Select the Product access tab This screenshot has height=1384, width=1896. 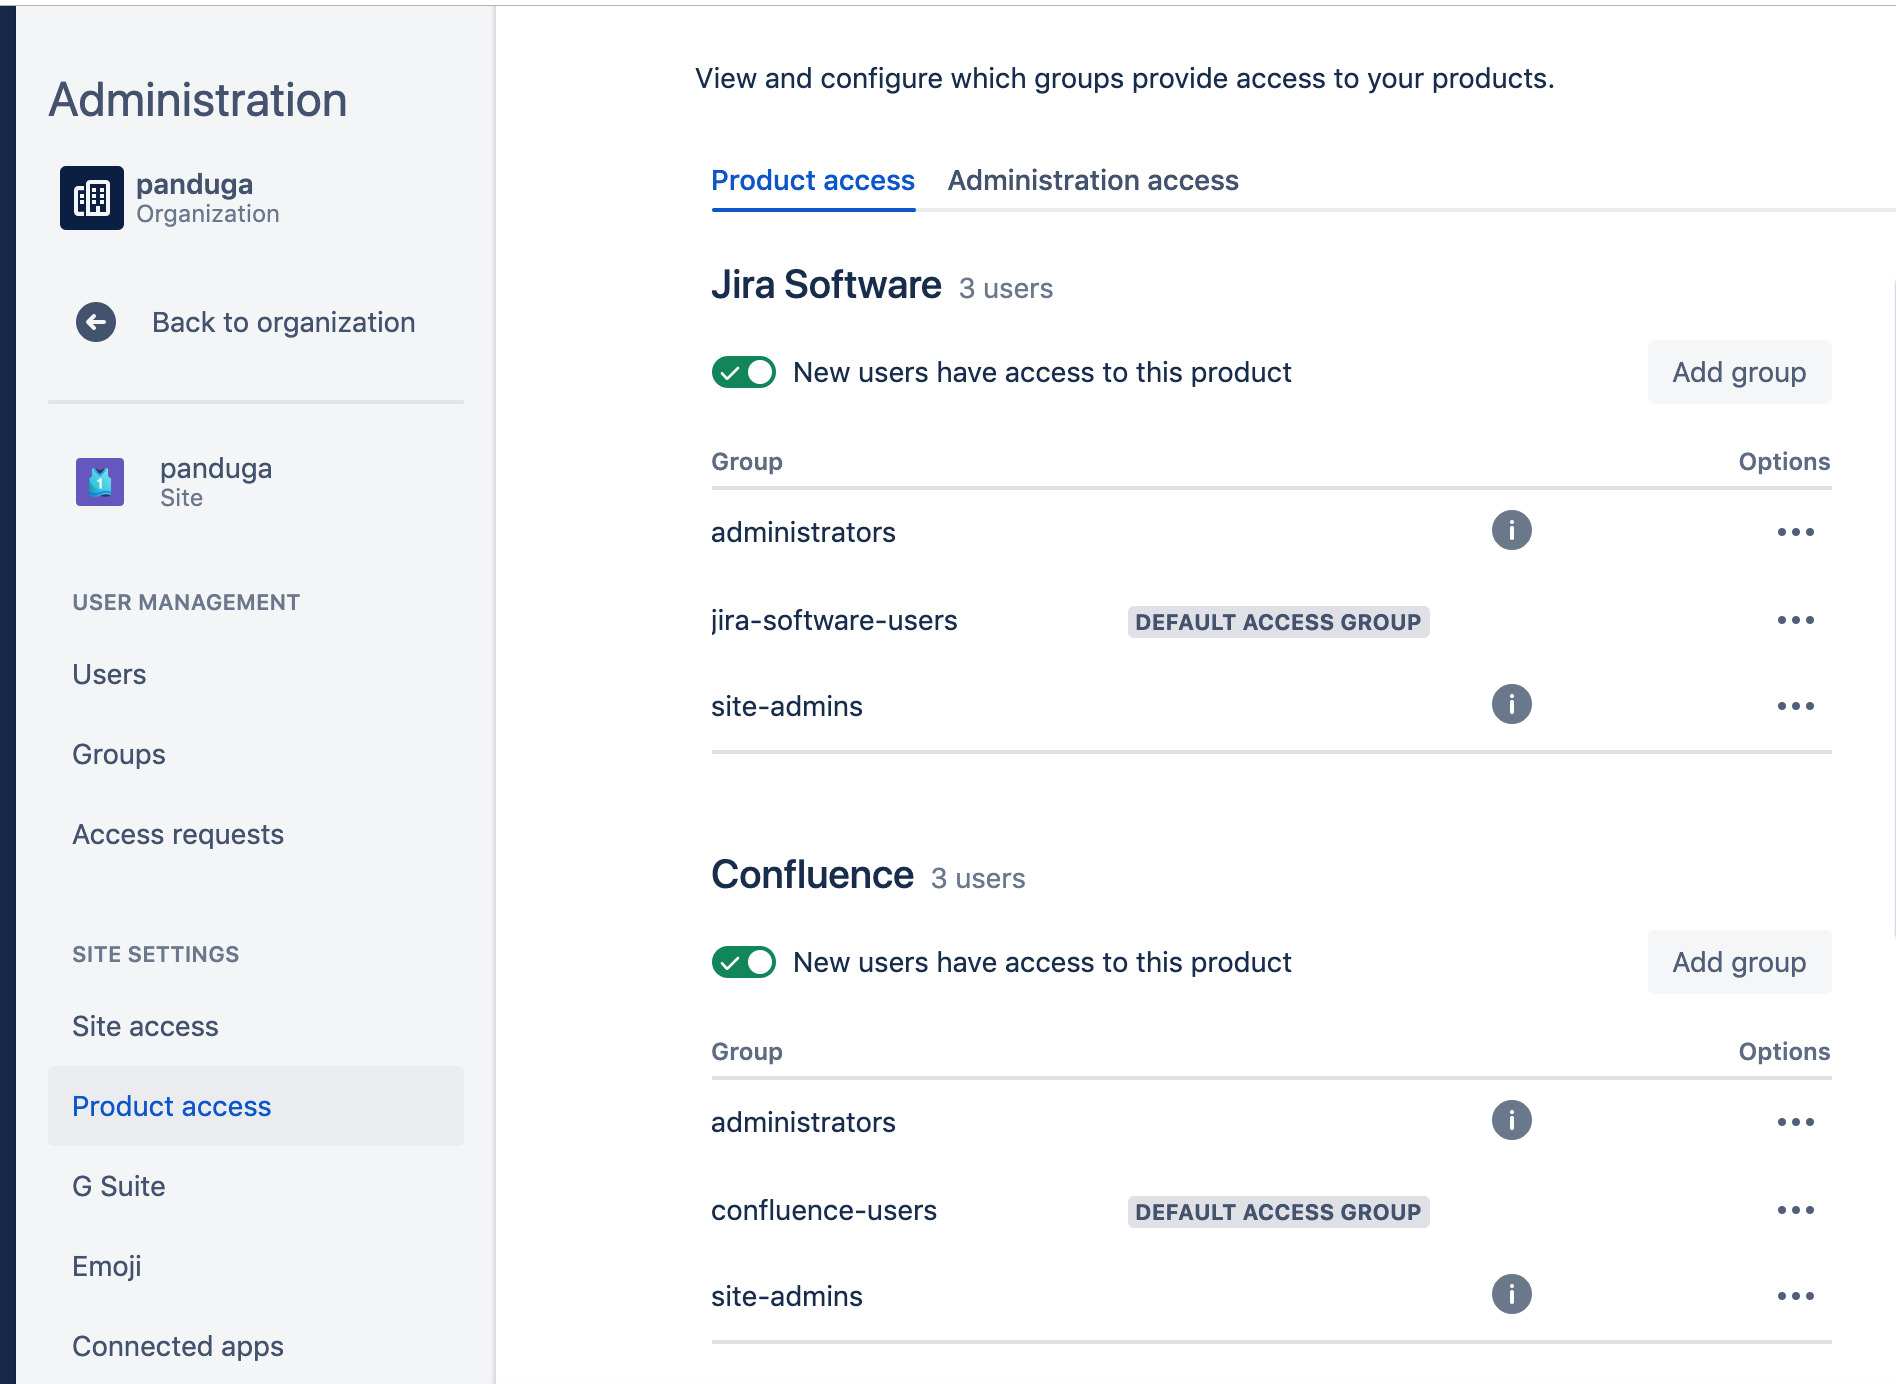tap(812, 180)
